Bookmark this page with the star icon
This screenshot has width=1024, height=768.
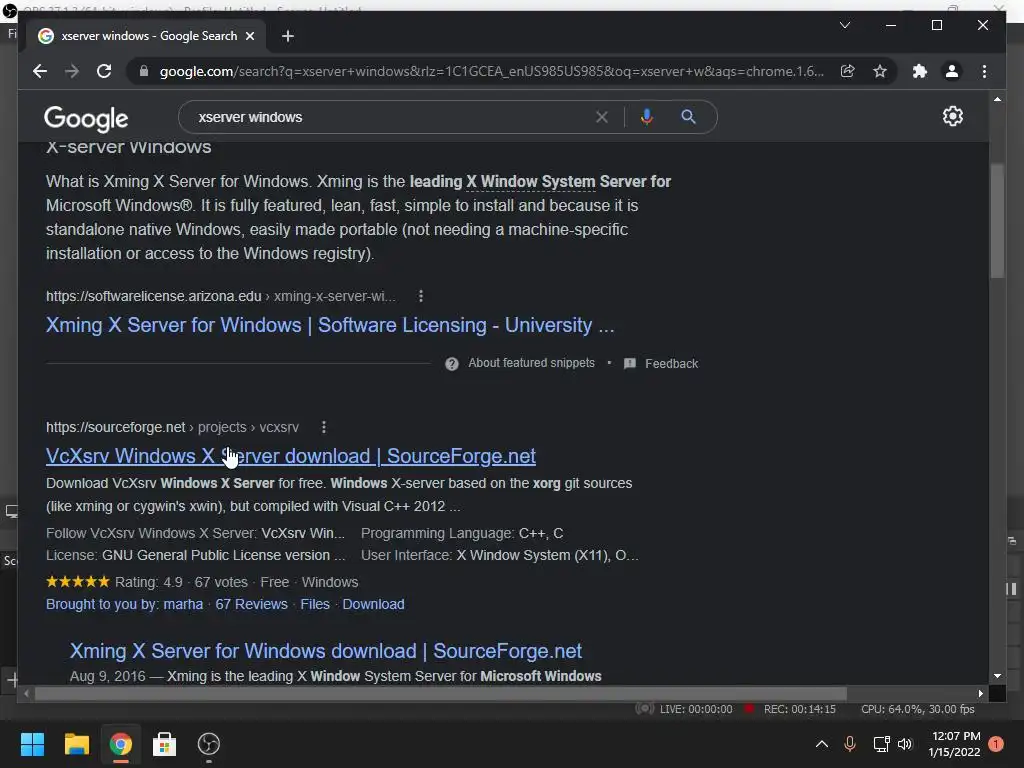[x=880, y=71]
